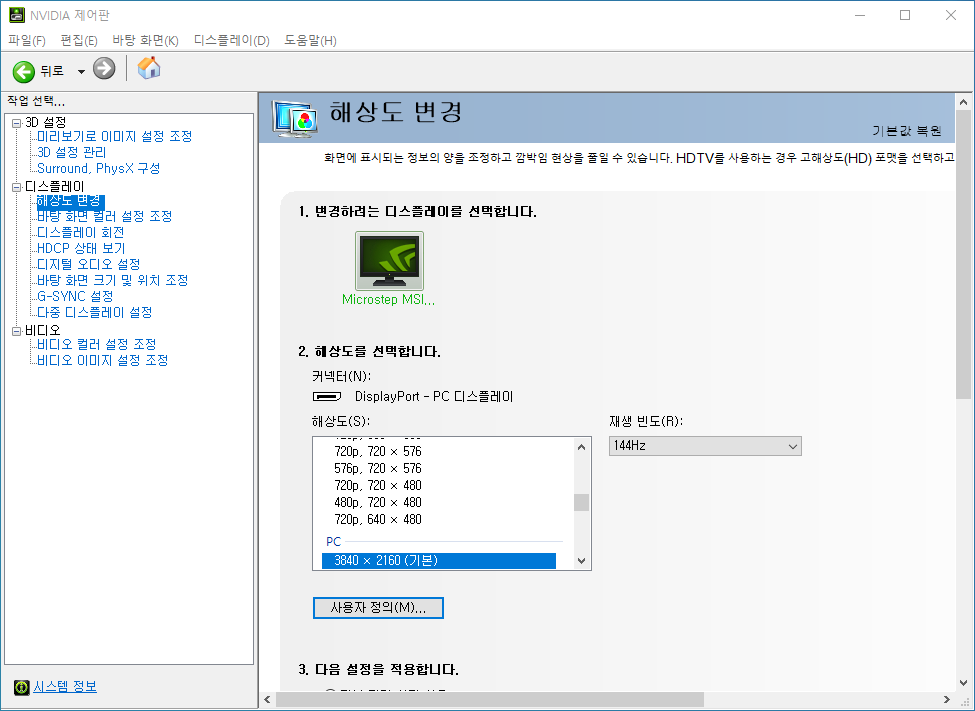Open 3D 설정 관리 in the tree
Image resolution: width=975 pixels, height=711 pixels.
coord(72,152)
